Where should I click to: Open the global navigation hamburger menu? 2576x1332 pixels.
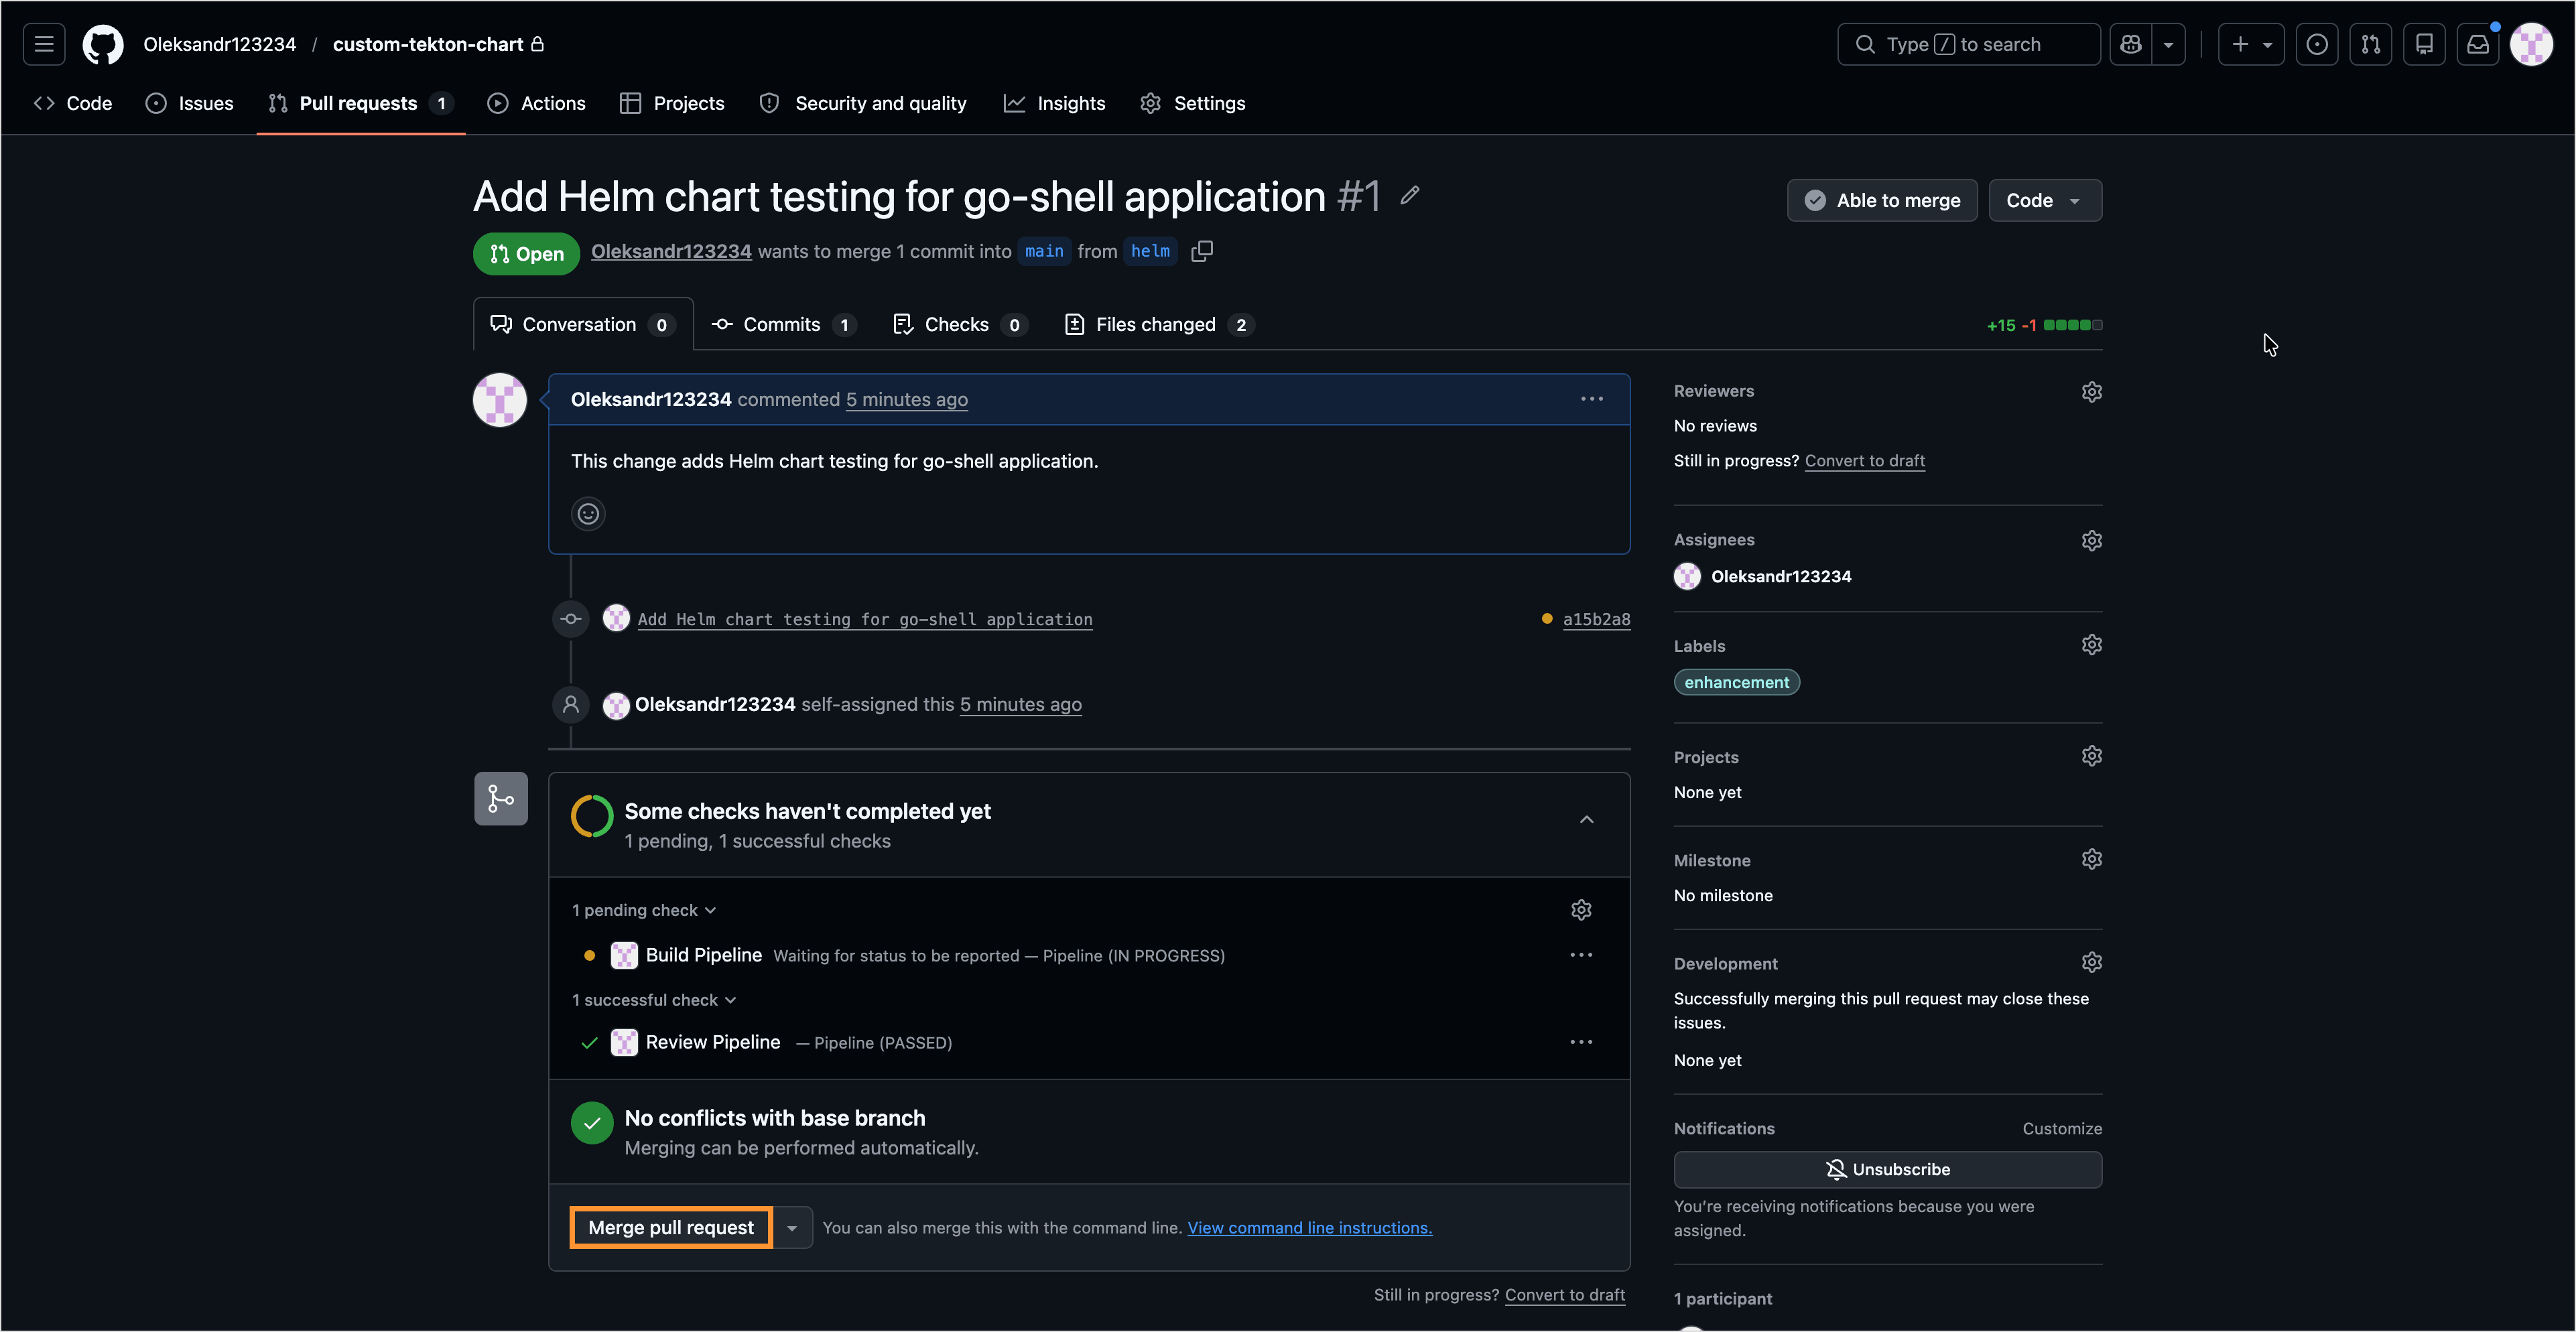click(x=44, y=44)
